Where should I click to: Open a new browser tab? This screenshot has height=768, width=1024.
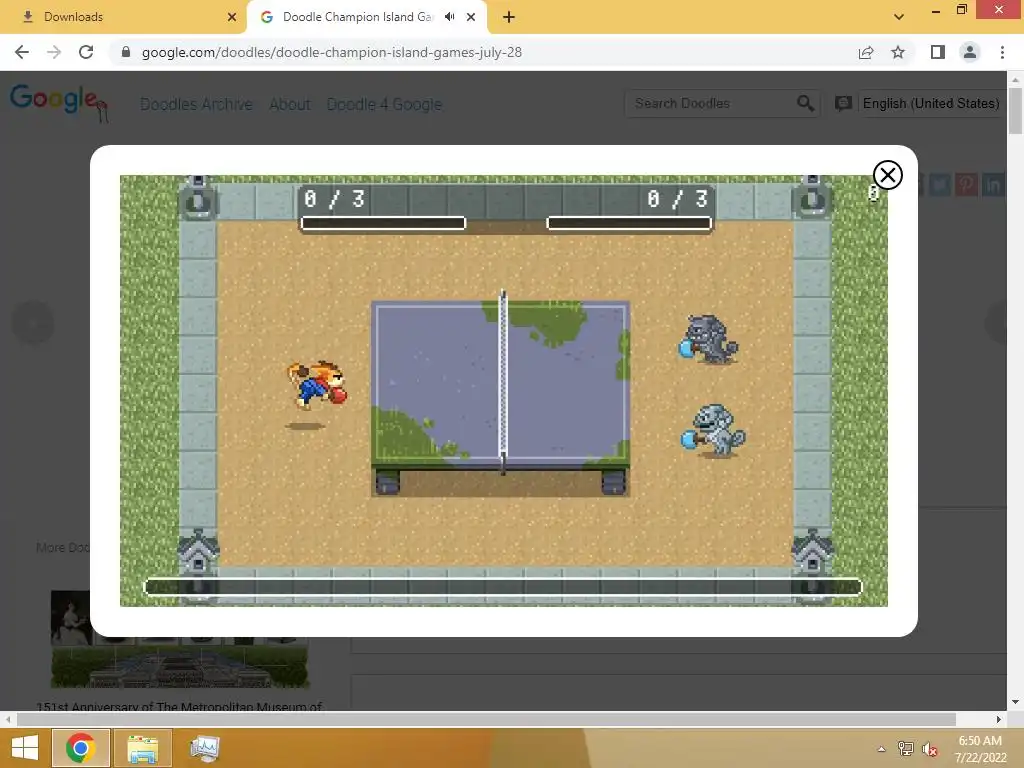pos(509,17)
